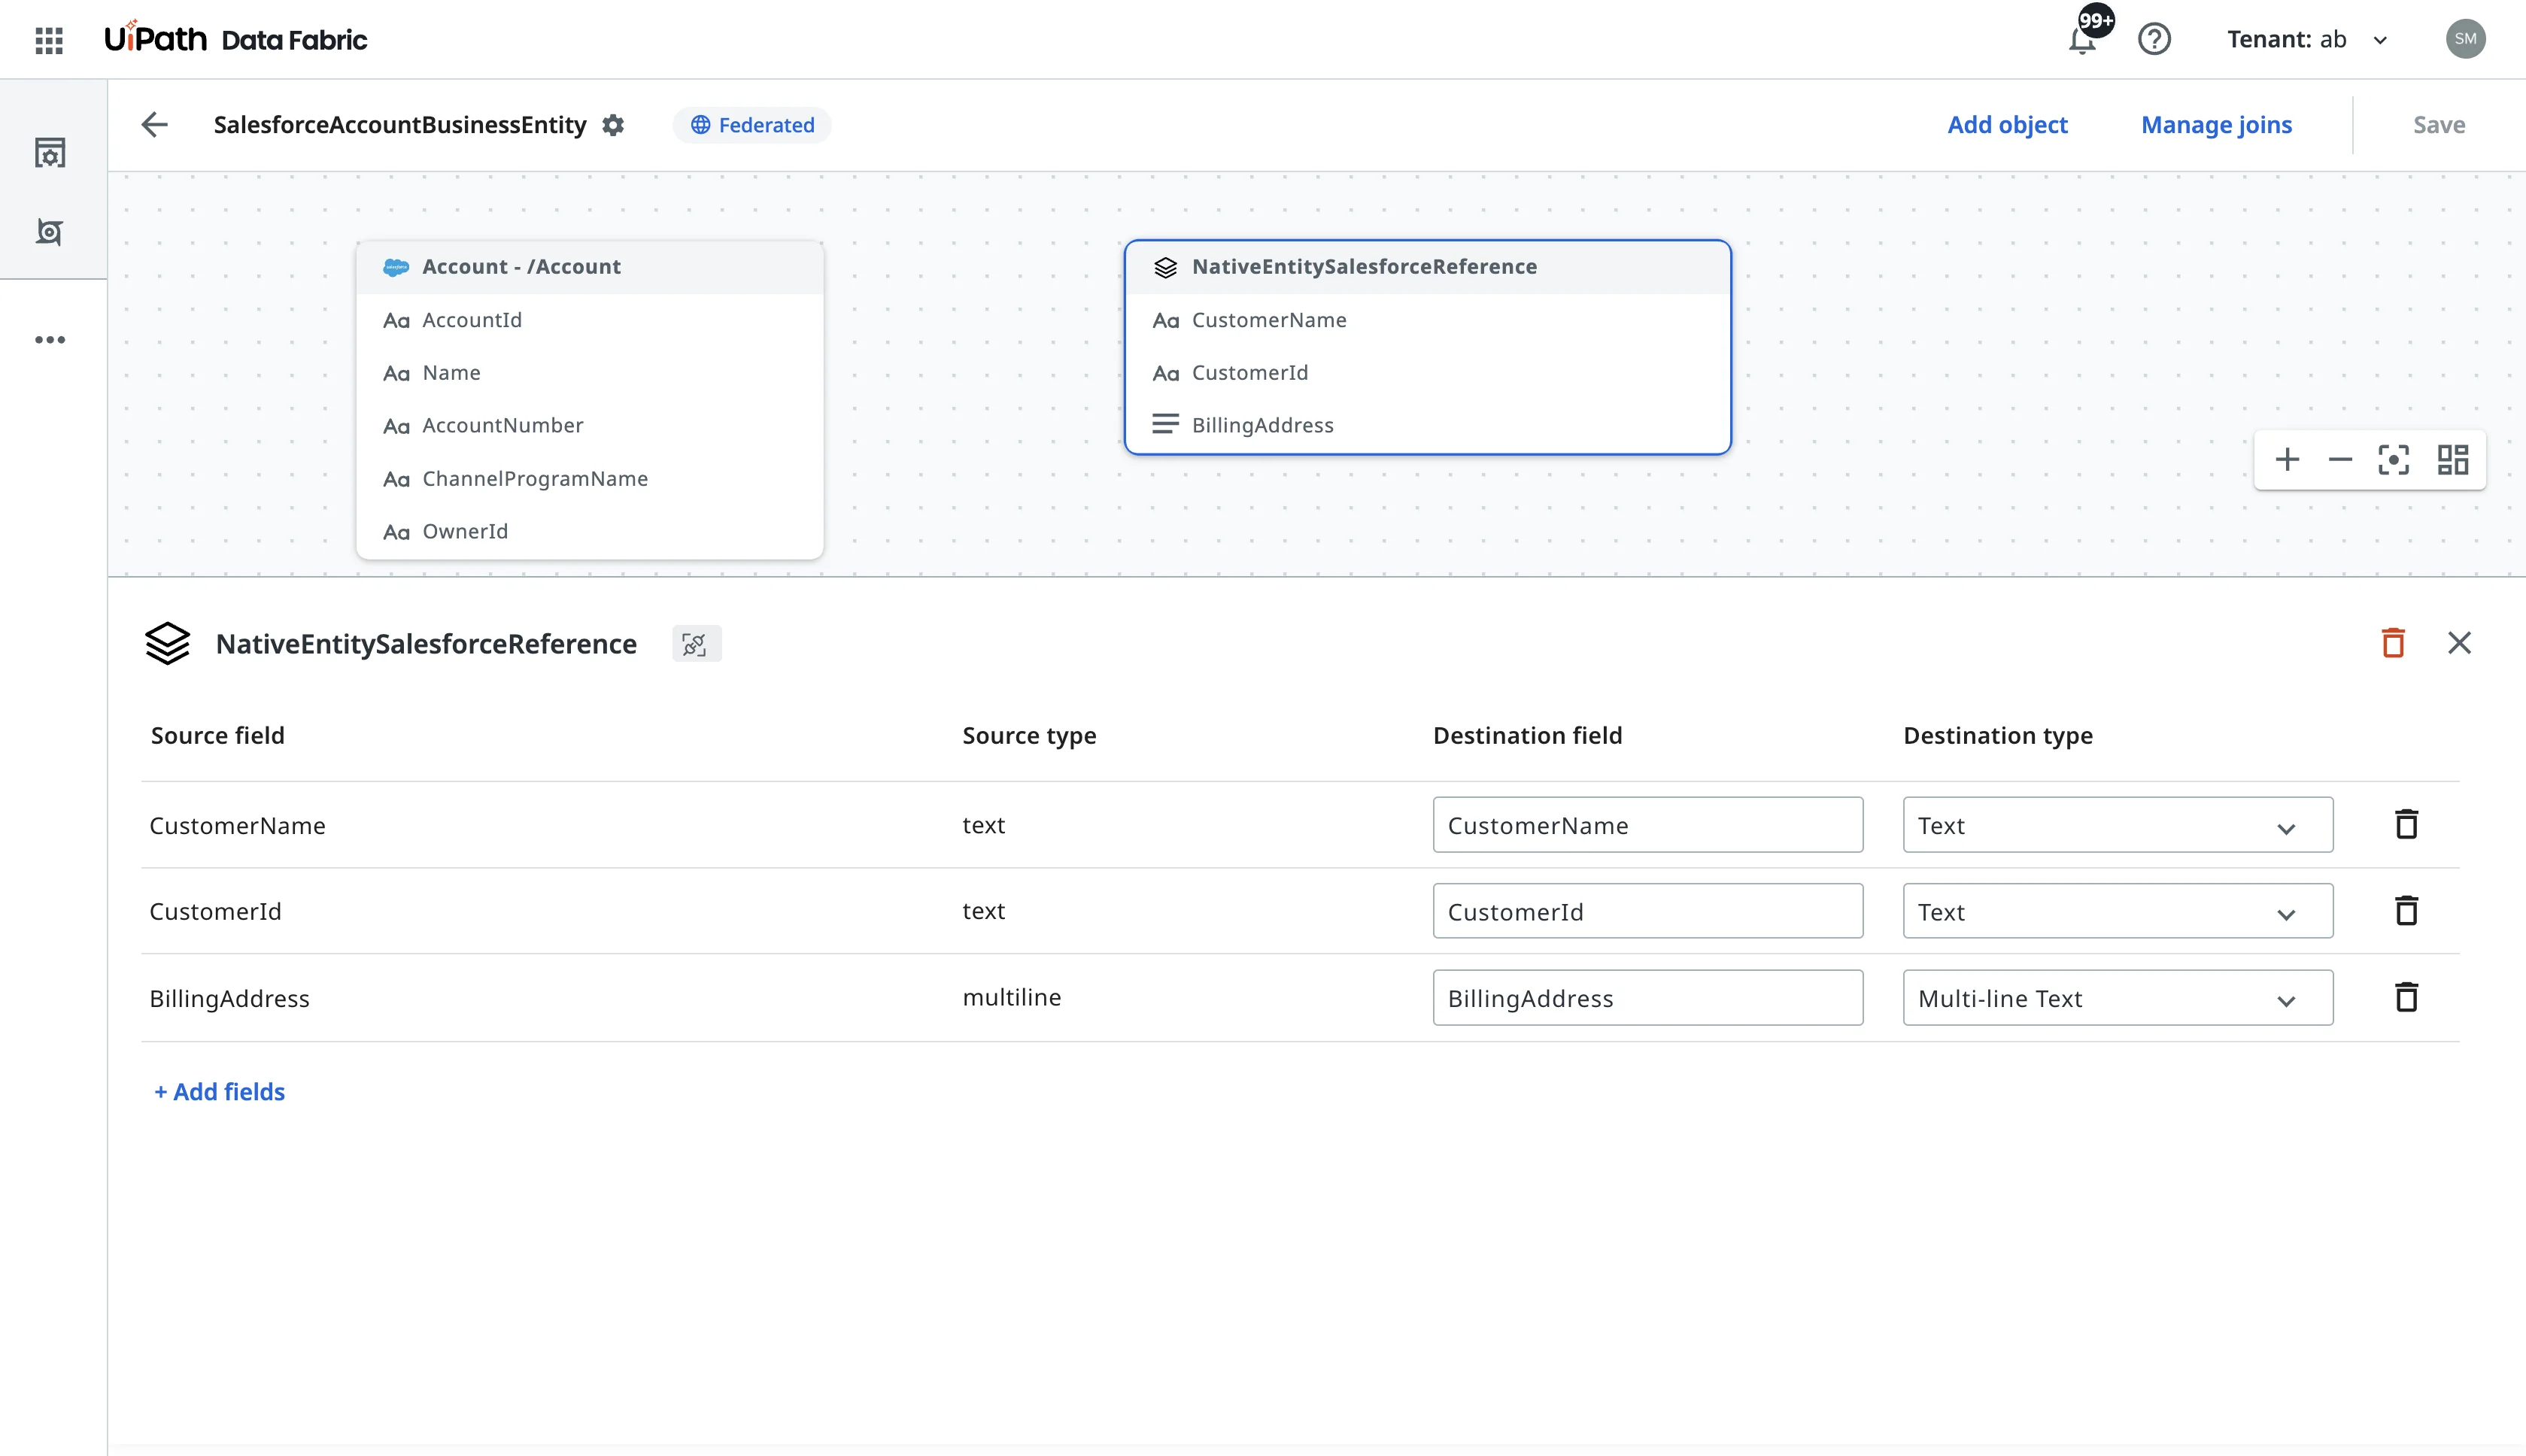Auto-arrange layout grid icon
Viewport: 2526px width, 1456px height.
click(2452, 460)
